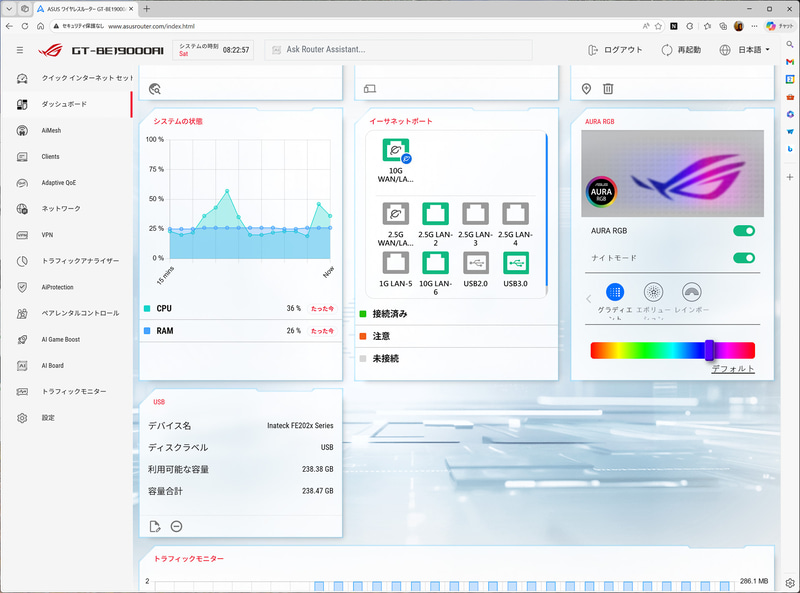
Task: Click the 2.5G LAN-4 port icon
Action: click(x=515, y=214)
